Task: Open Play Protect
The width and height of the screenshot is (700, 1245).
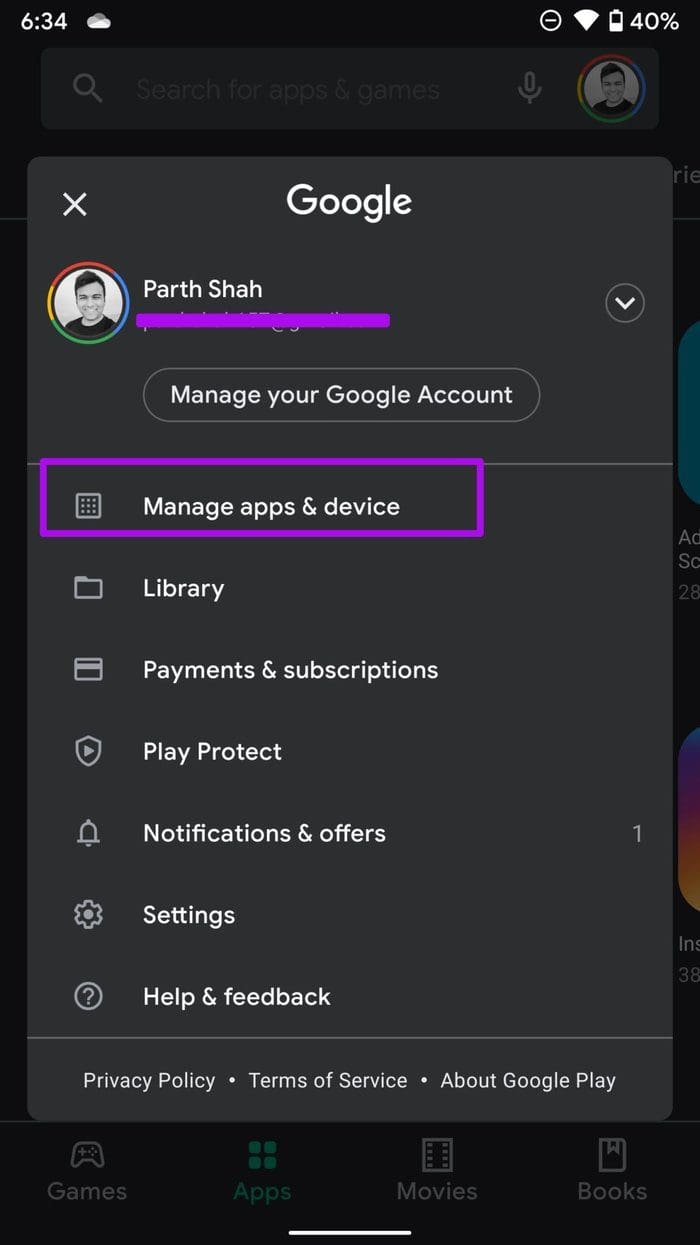Action: pyautogui.click(x=350, y=752)
